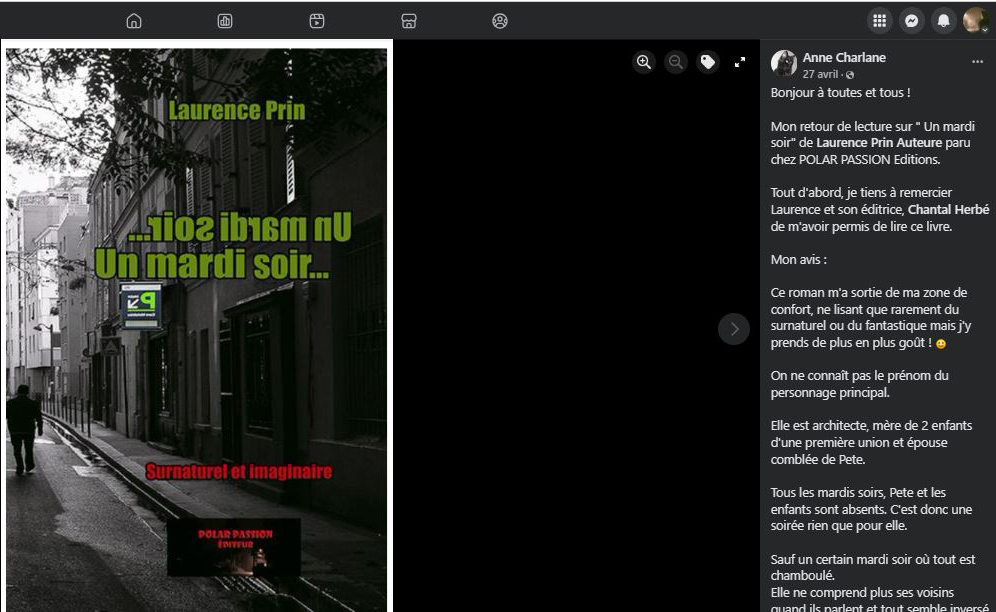Enter fullscreen photo mode
The height and width of the screenshot is (612, 996).
(x=740, y=62)
